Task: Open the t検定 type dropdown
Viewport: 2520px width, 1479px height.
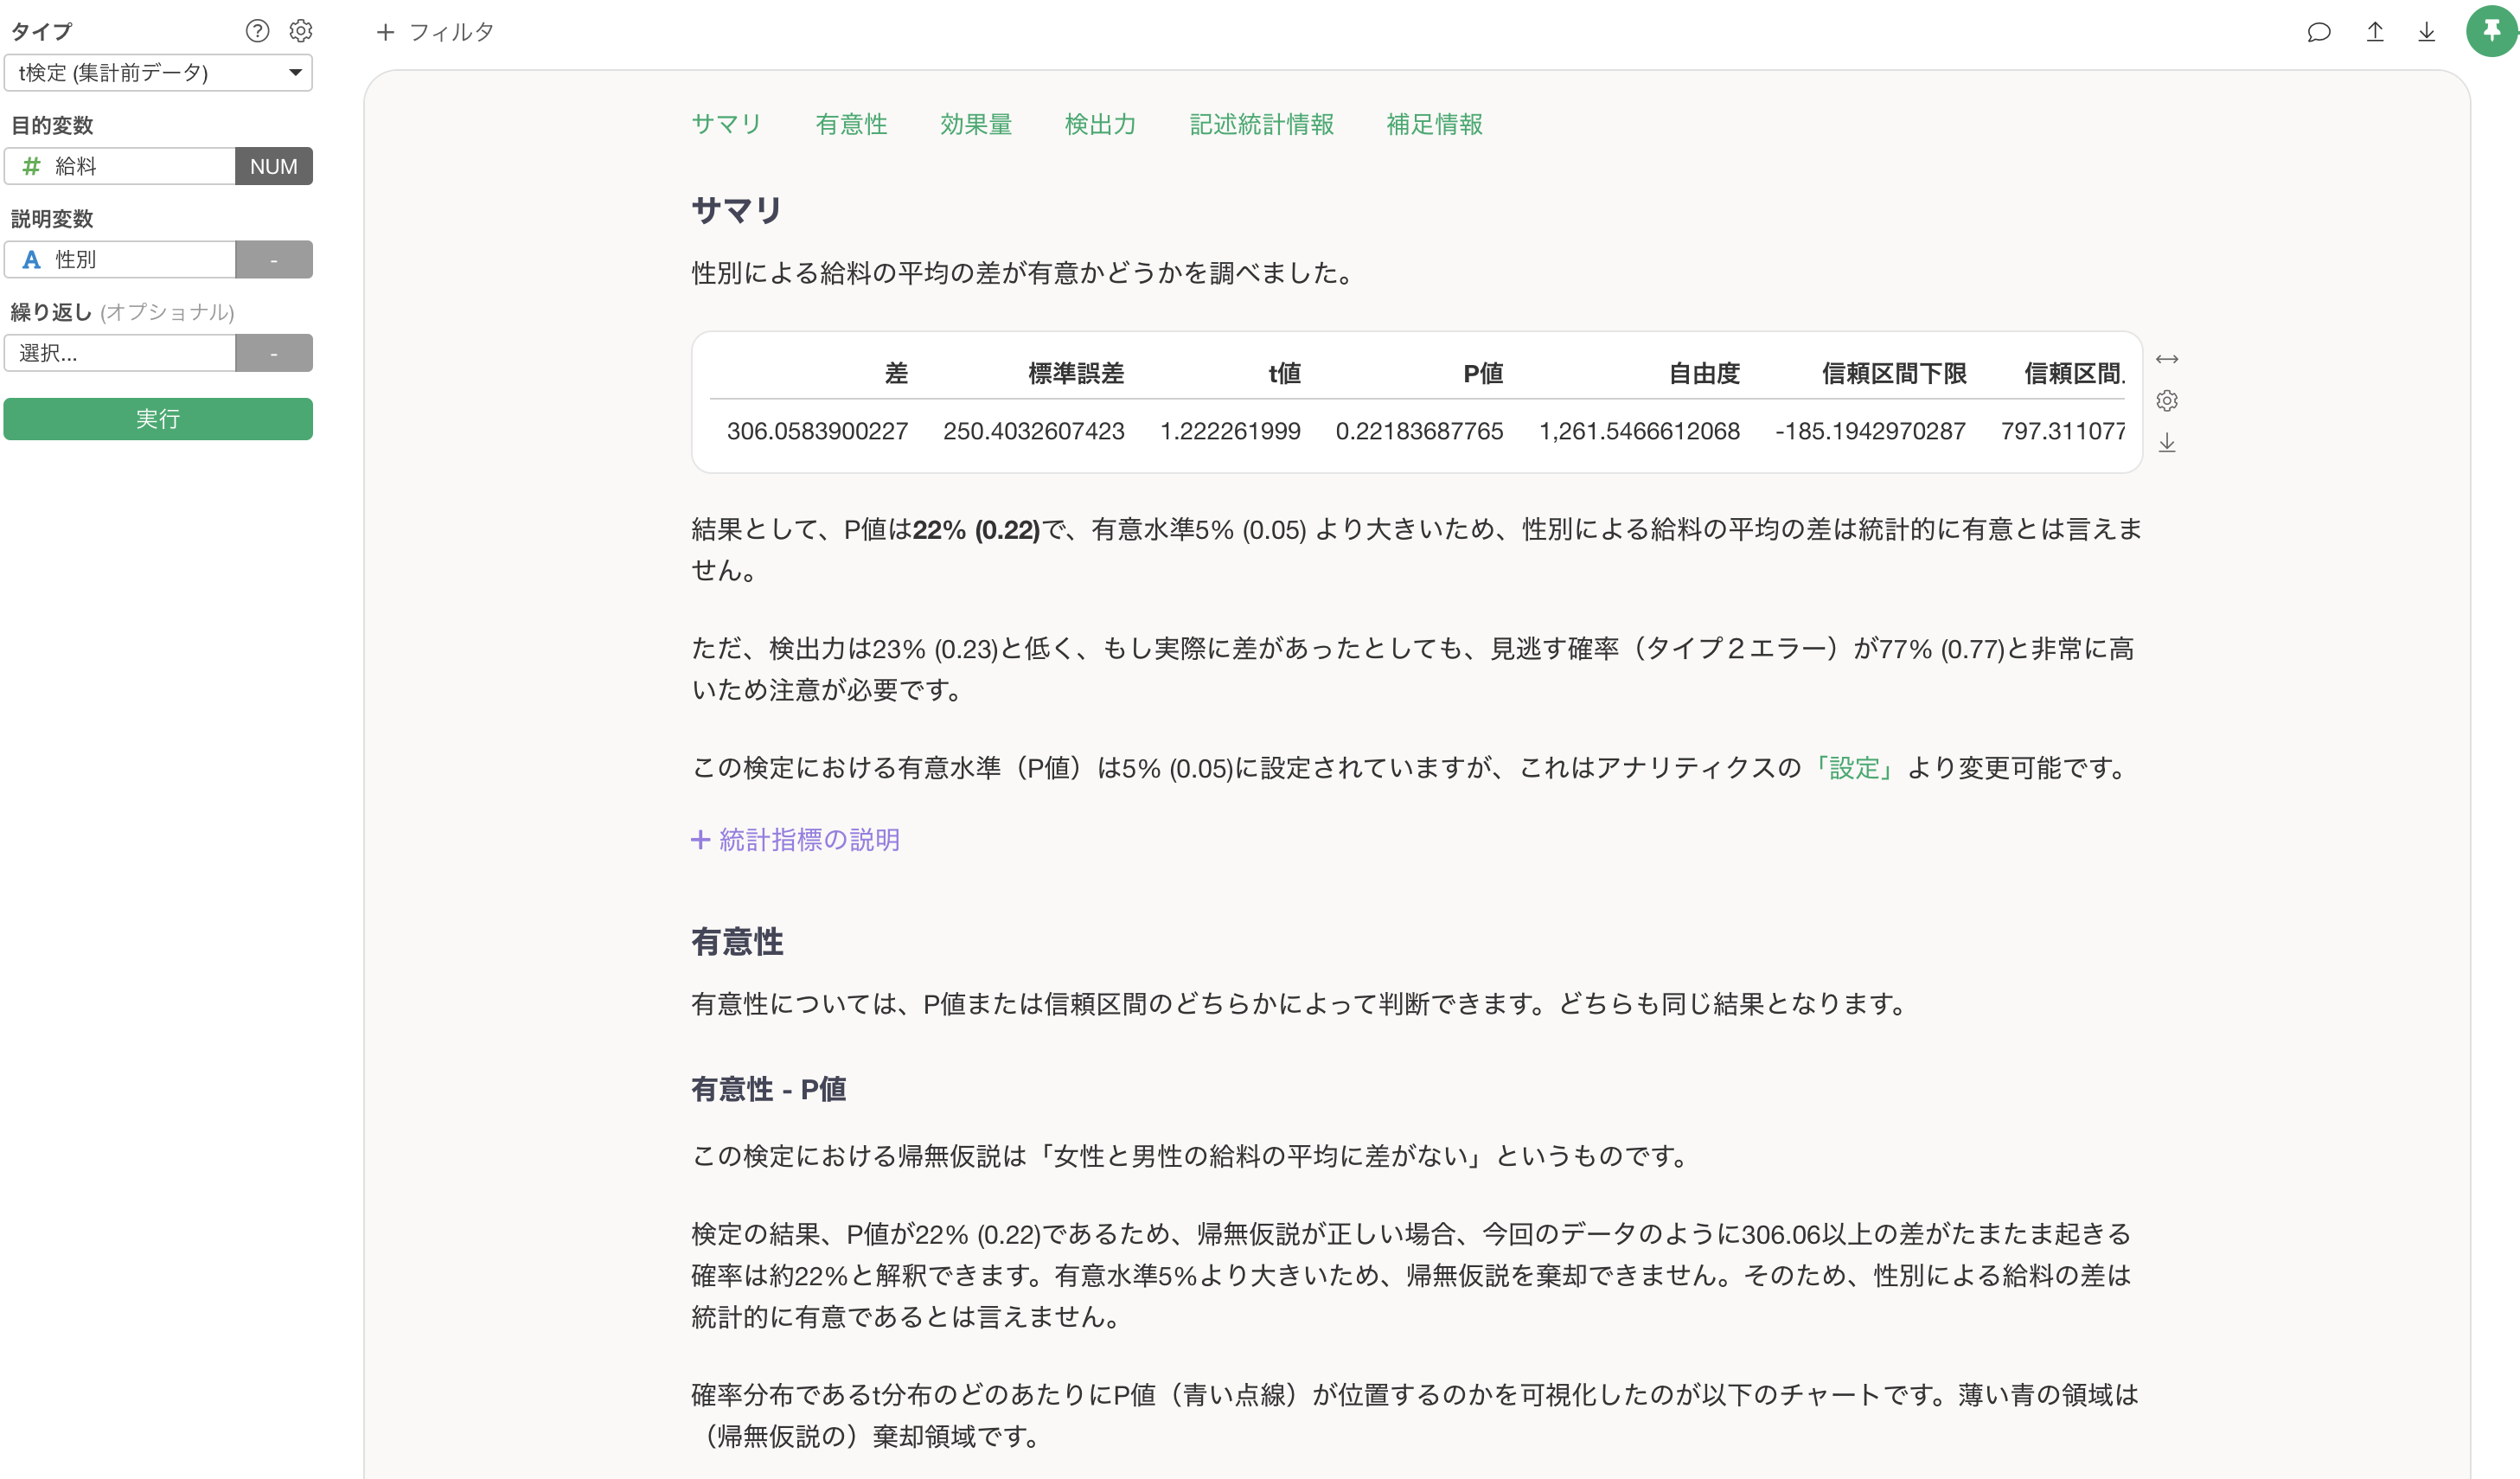Action: pyautogui.click(x=158, y=73)
